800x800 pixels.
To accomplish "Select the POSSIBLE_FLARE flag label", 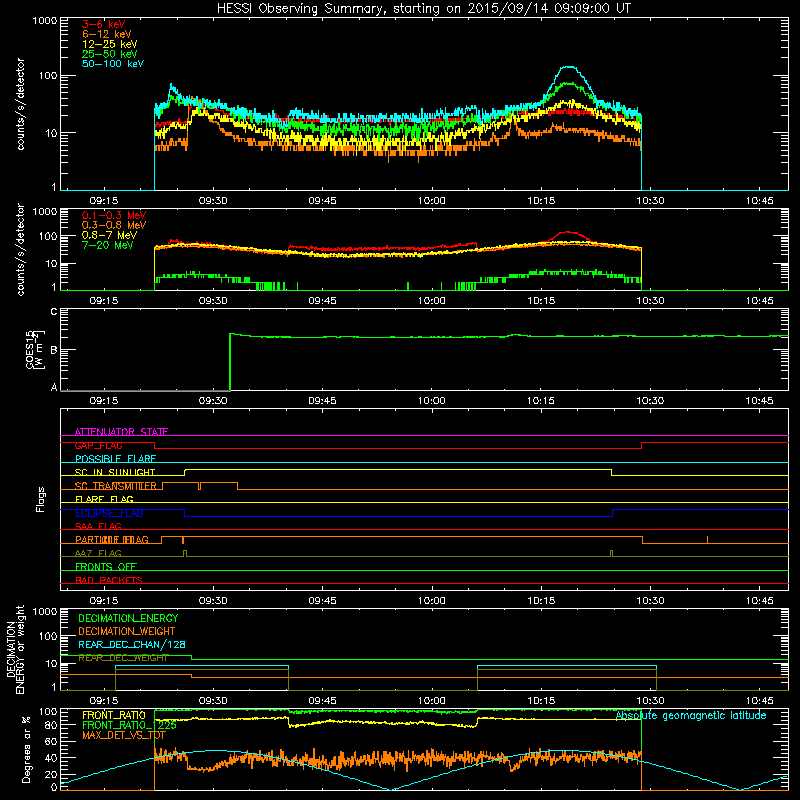I will point(115,459).
